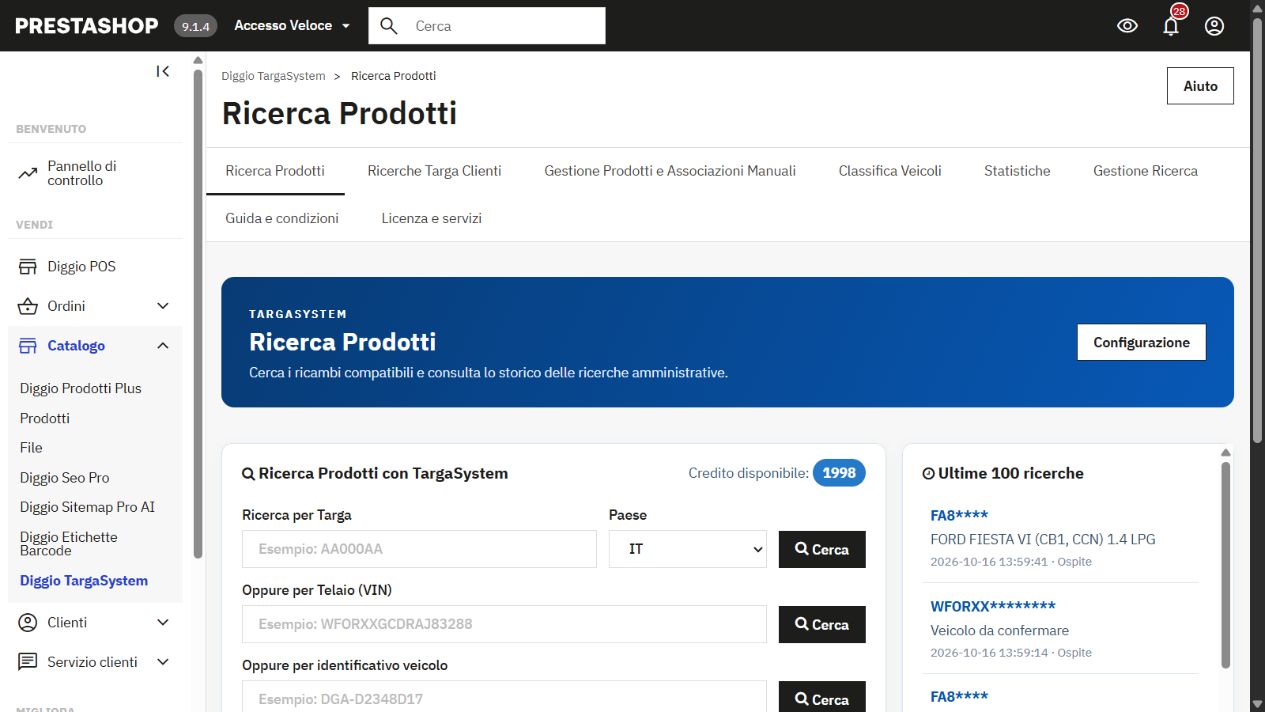Click Cerca button for Targa search
Viewport: 1265px width, 712px height.
tap(822, 549)
